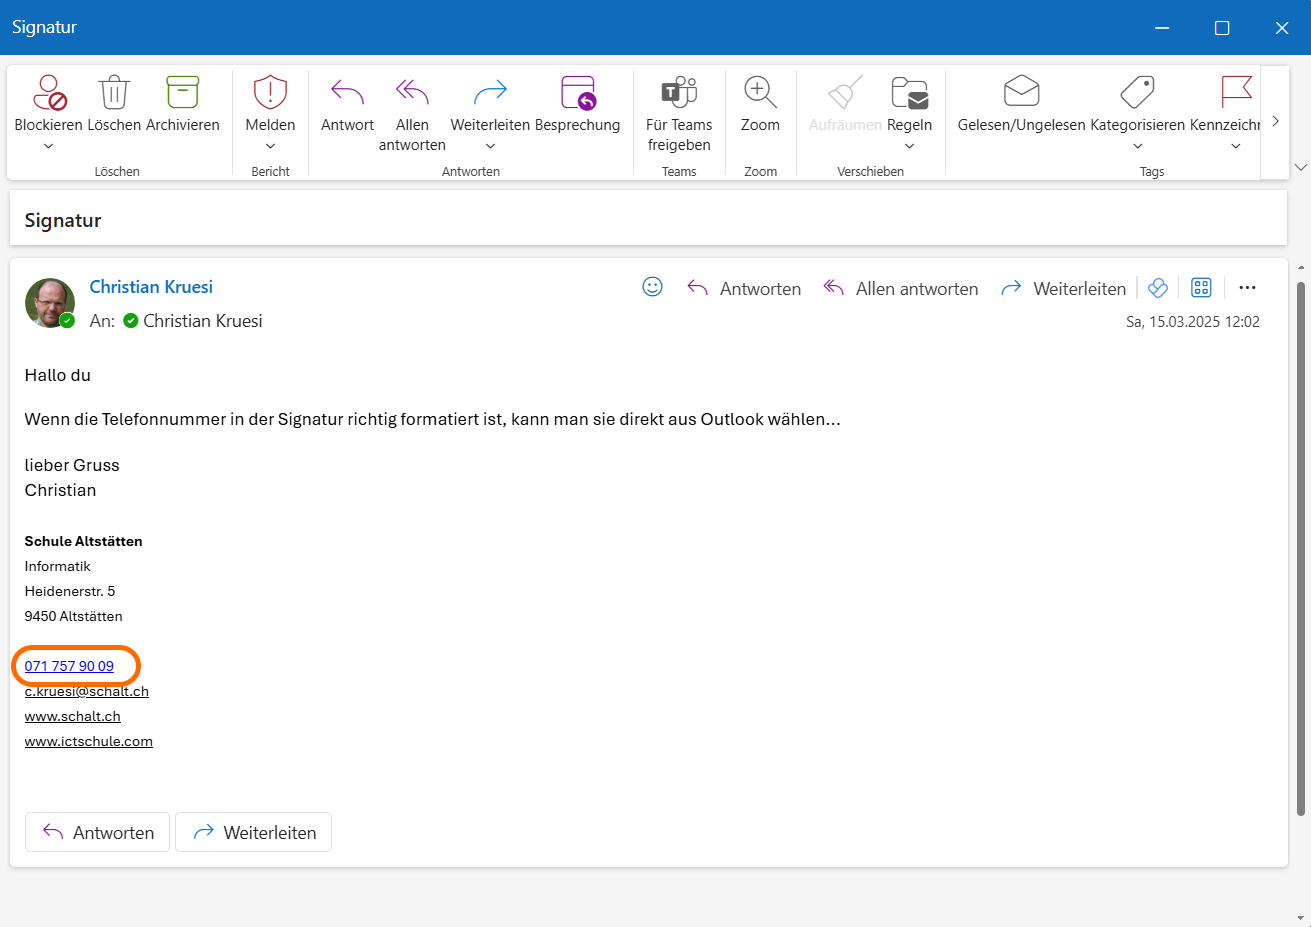Click the Für Teams freigeben icon
Image resolution: width=1311 pixels, height=927 pixels.
pos(679,92)
